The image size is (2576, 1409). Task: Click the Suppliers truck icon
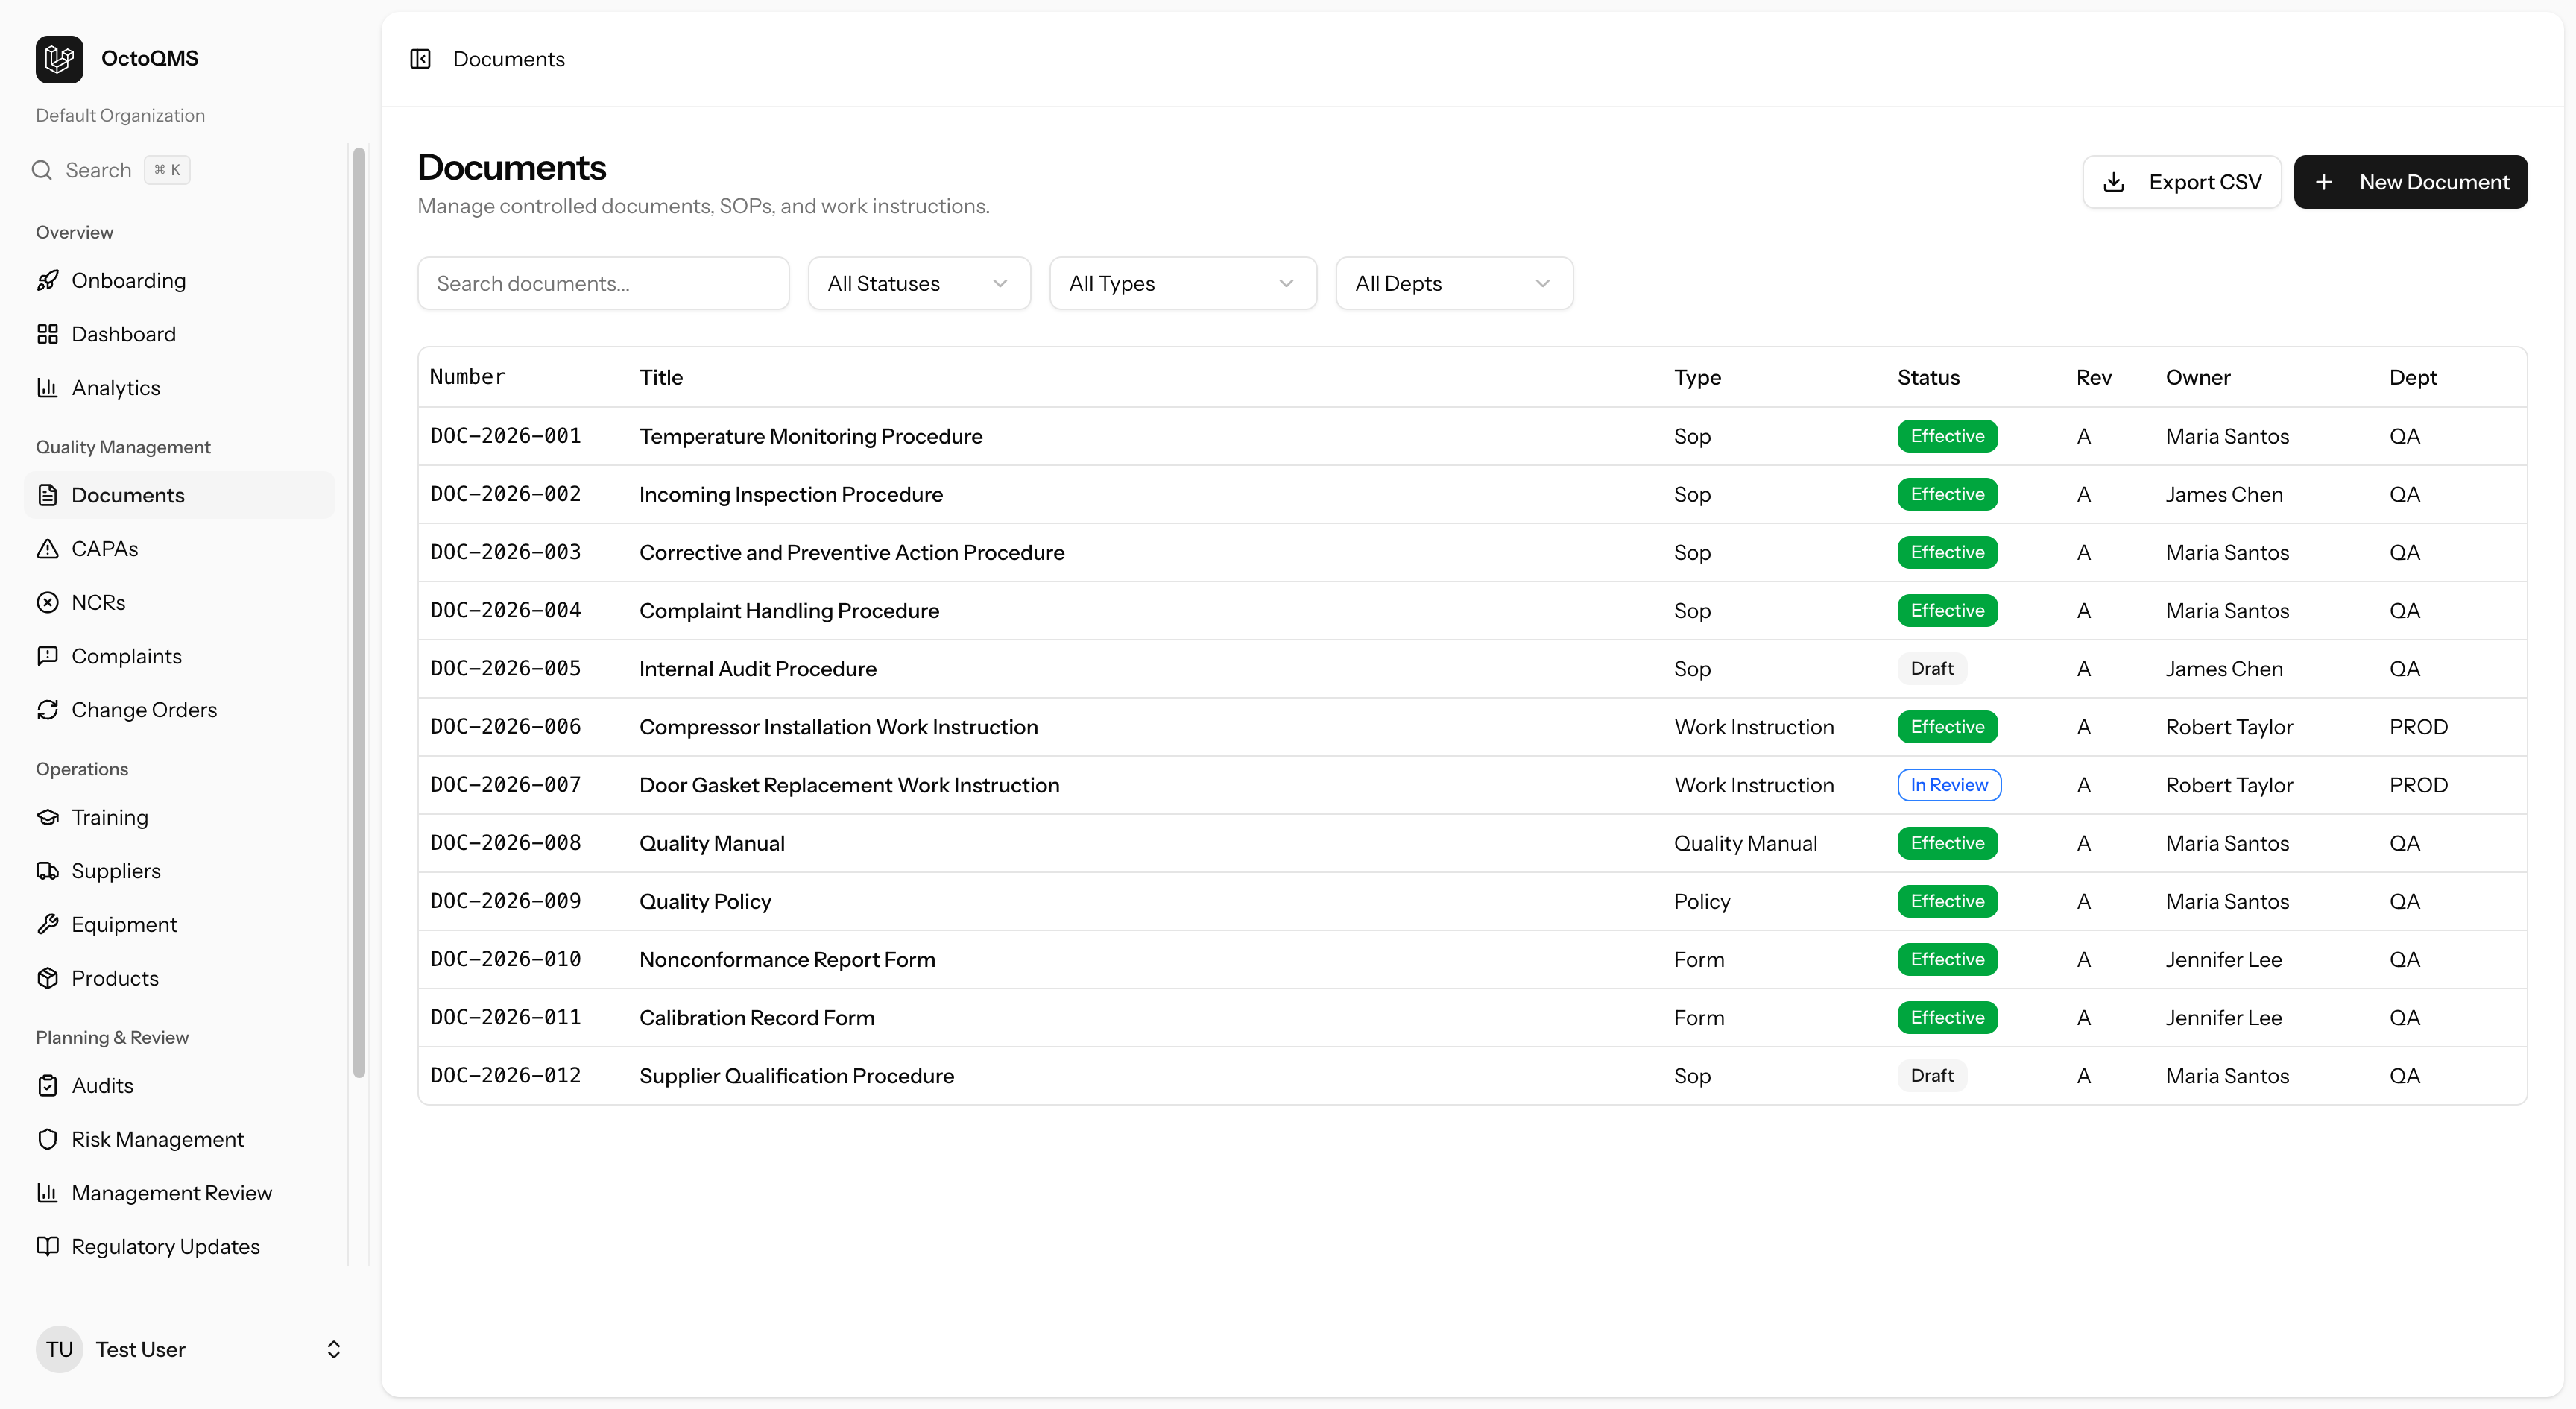pyautogui.click(x=47, y=870)
